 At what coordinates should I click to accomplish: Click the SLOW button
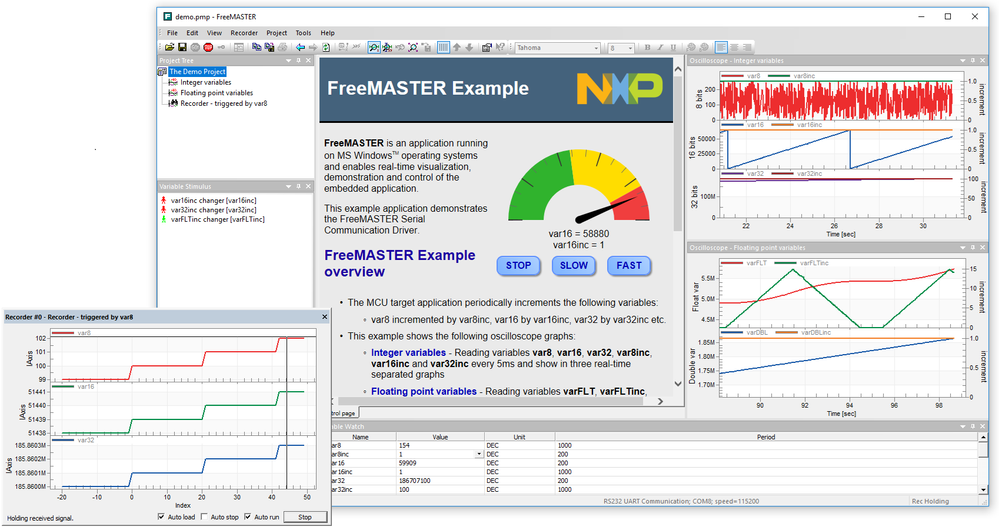pos(574,266)
